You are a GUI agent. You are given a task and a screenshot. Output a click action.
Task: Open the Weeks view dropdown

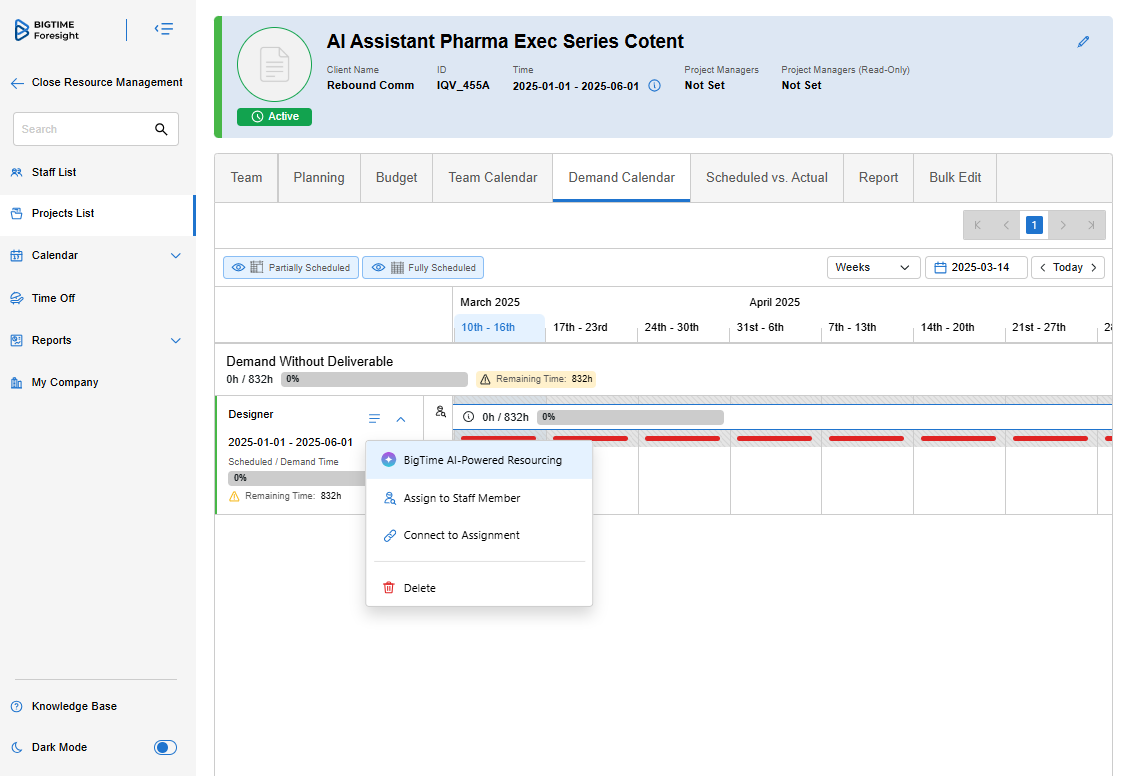tap(873, 268)
